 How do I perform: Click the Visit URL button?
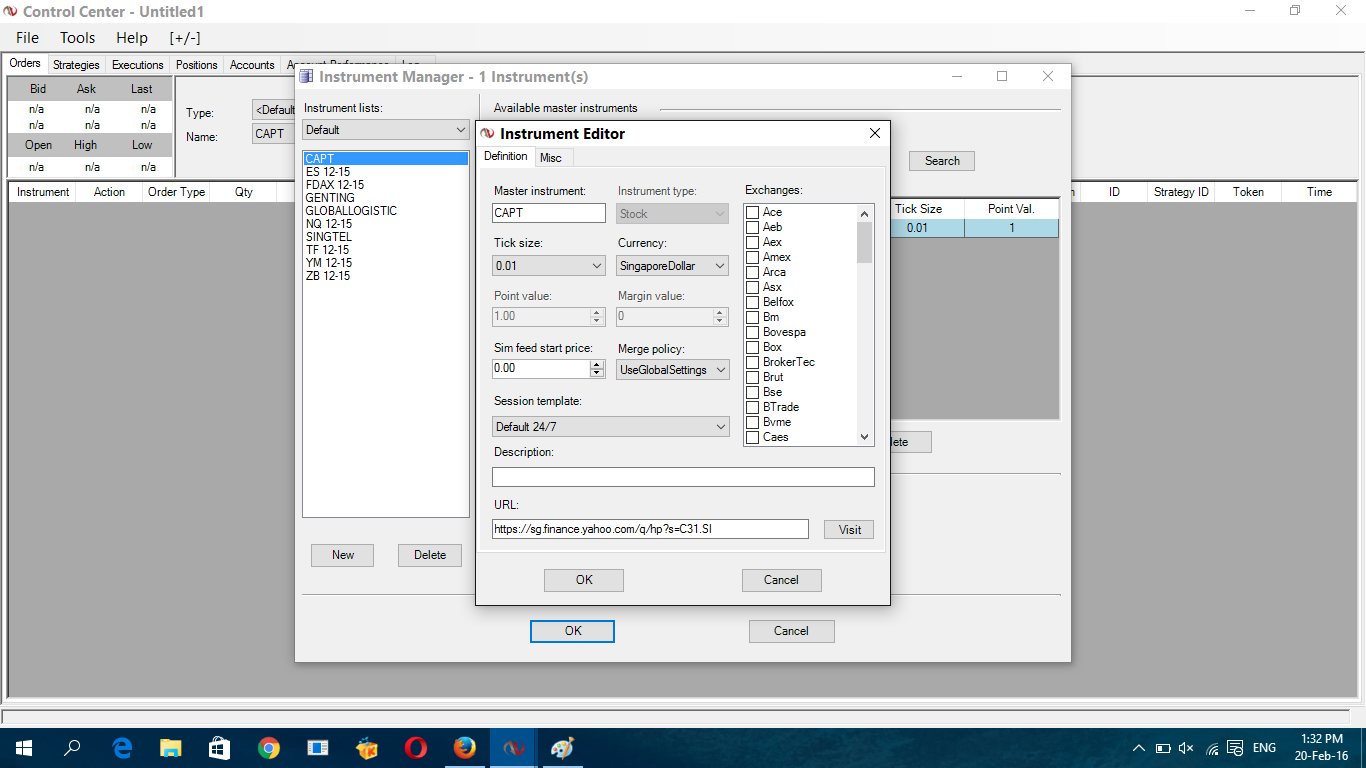click(x=850, y=530)
